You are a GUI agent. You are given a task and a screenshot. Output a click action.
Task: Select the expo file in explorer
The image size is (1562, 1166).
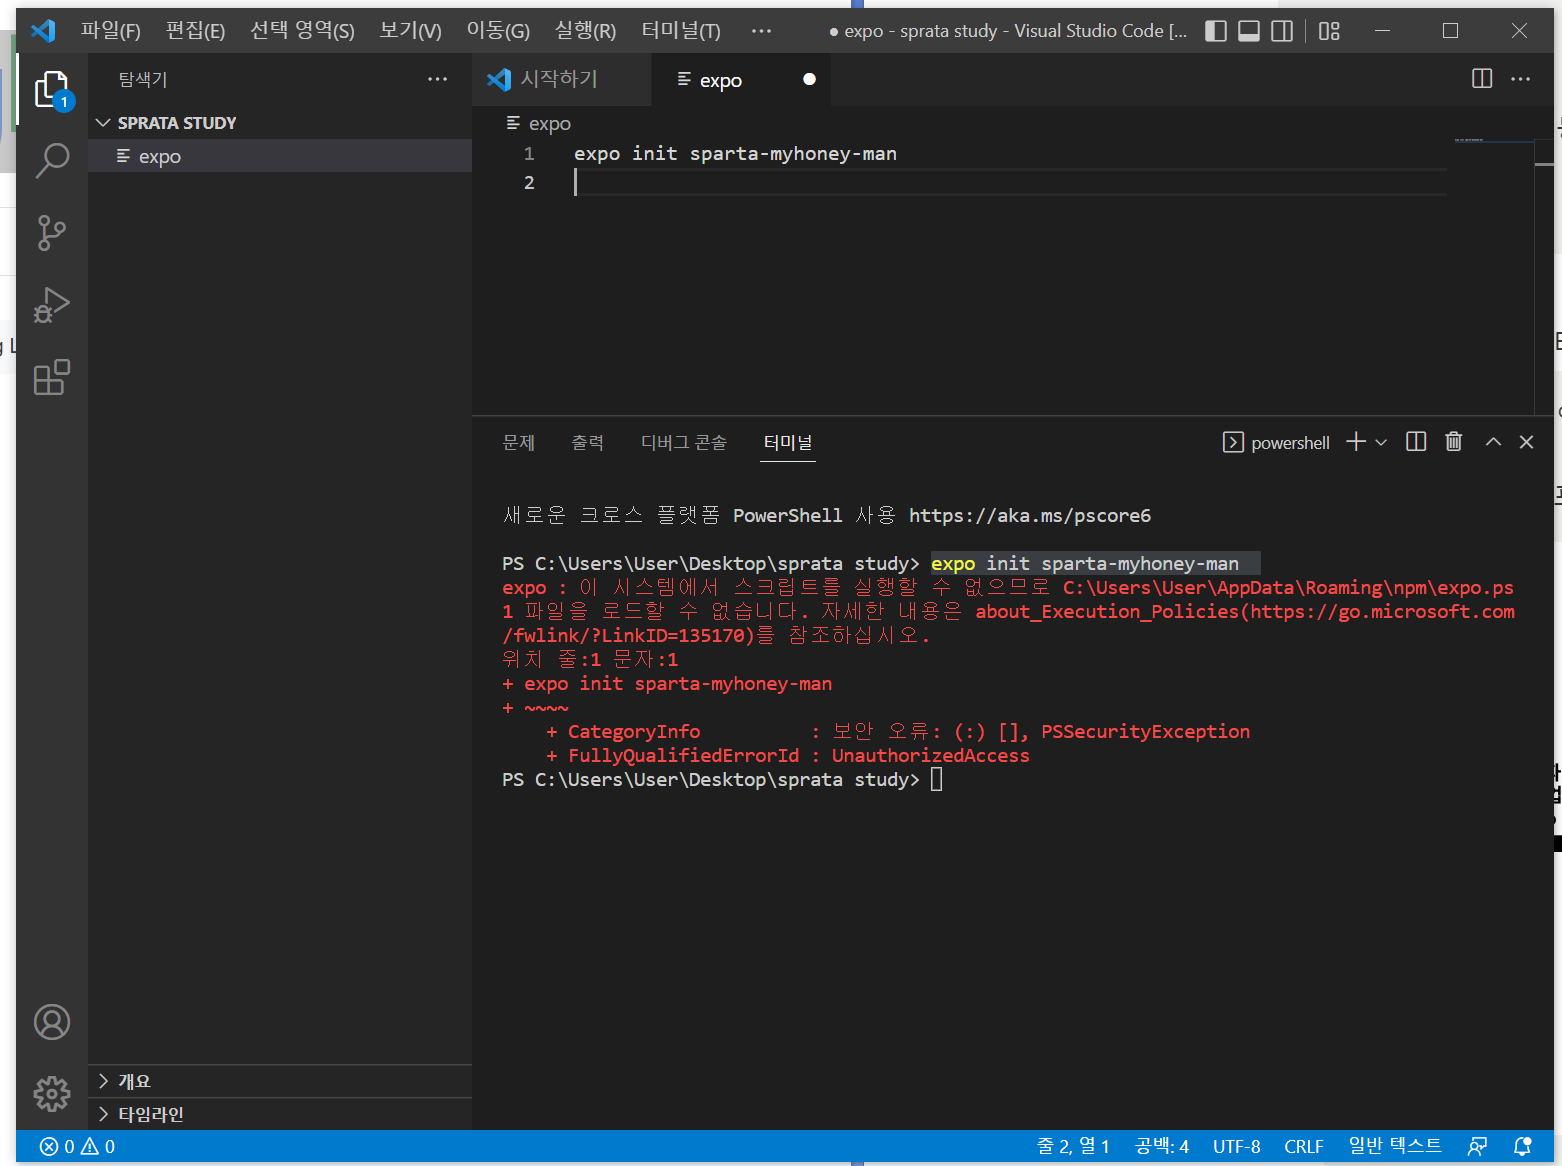pyautogui.click(x=280, y=156)
